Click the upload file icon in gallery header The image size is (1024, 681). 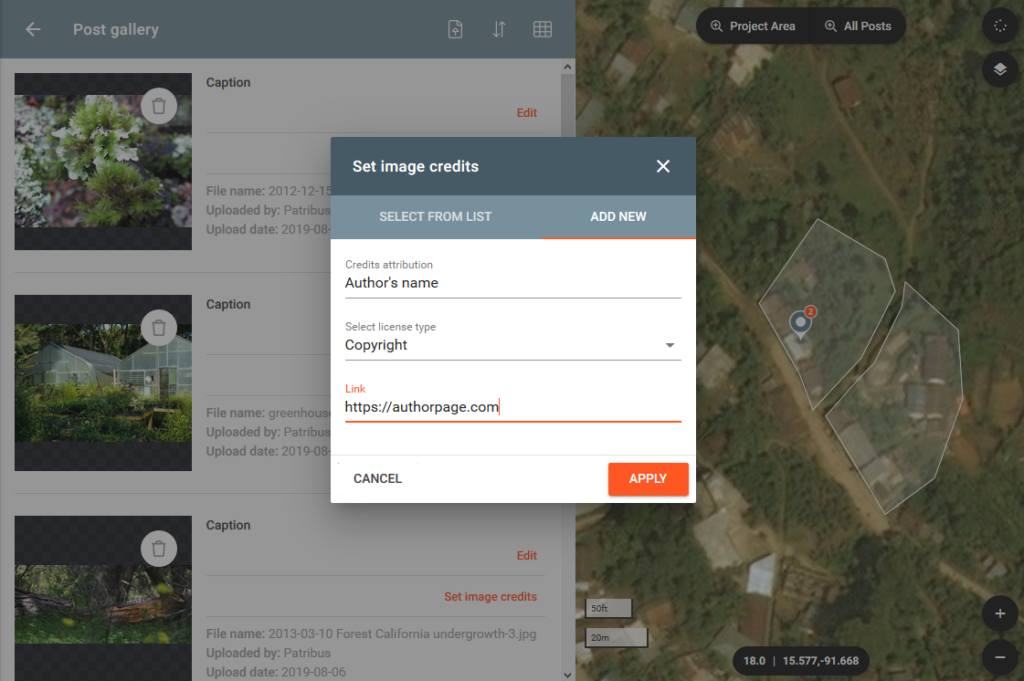pos(455,29)
